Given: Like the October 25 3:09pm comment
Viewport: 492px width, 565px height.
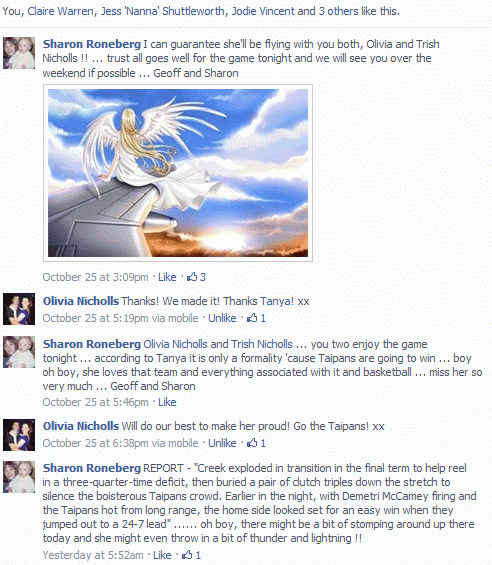Looking at the screenshot, I should pyautogui.click(x=167, y=277).
